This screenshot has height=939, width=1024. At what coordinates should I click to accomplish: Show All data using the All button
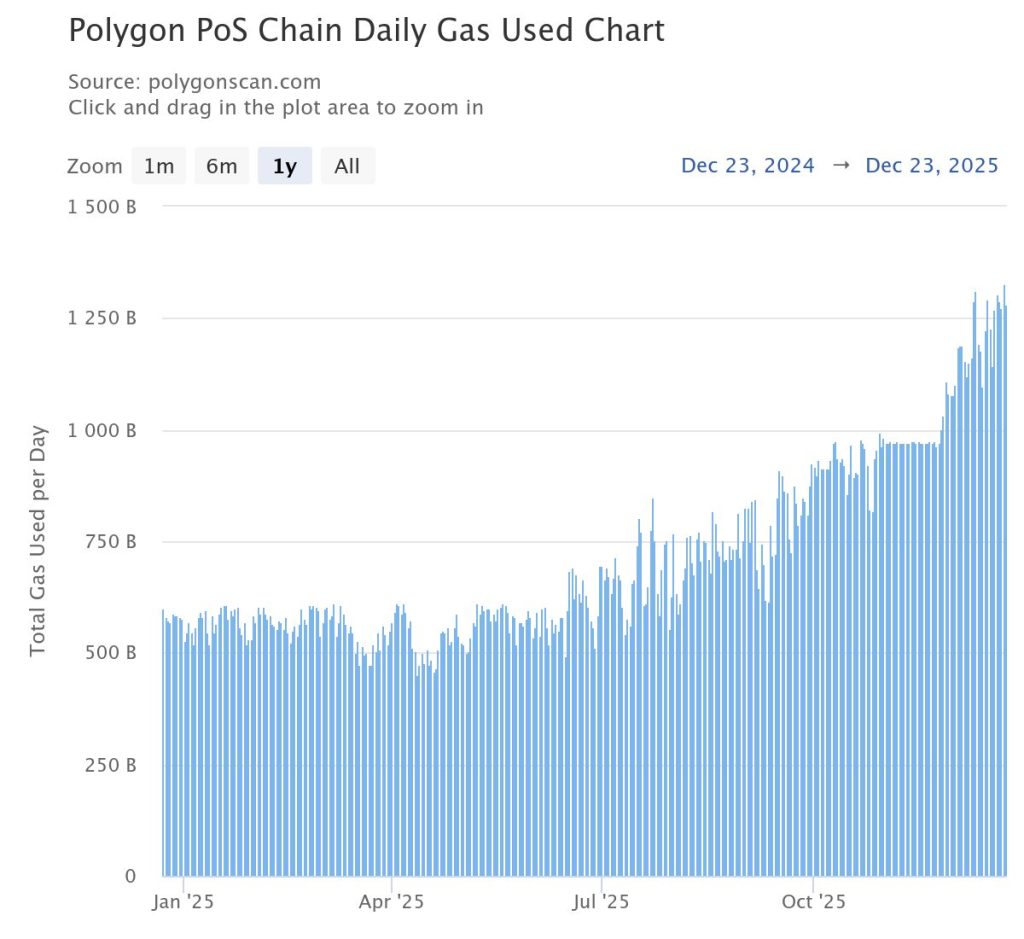(x=347, y=166)
